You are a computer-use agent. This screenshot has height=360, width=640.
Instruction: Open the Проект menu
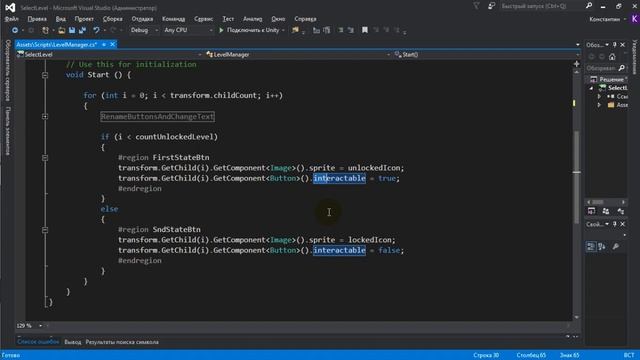coord(84,19)
